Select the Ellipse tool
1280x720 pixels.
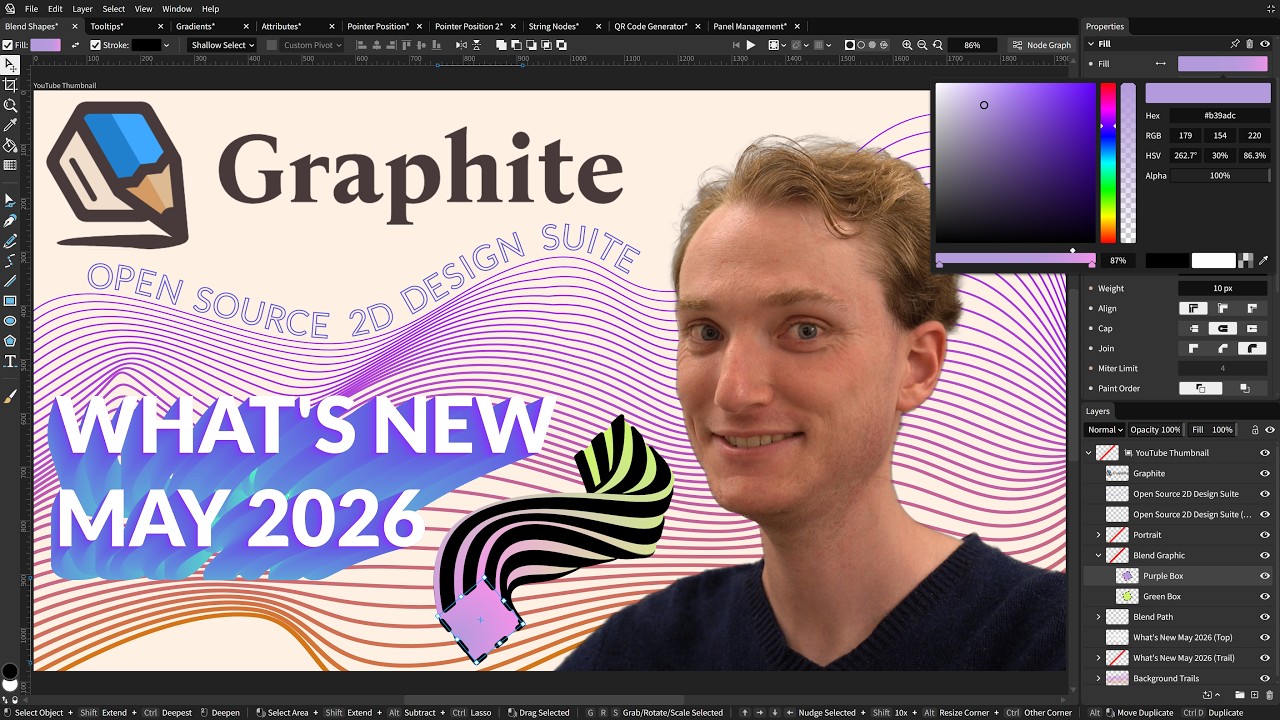coord(10,321)
